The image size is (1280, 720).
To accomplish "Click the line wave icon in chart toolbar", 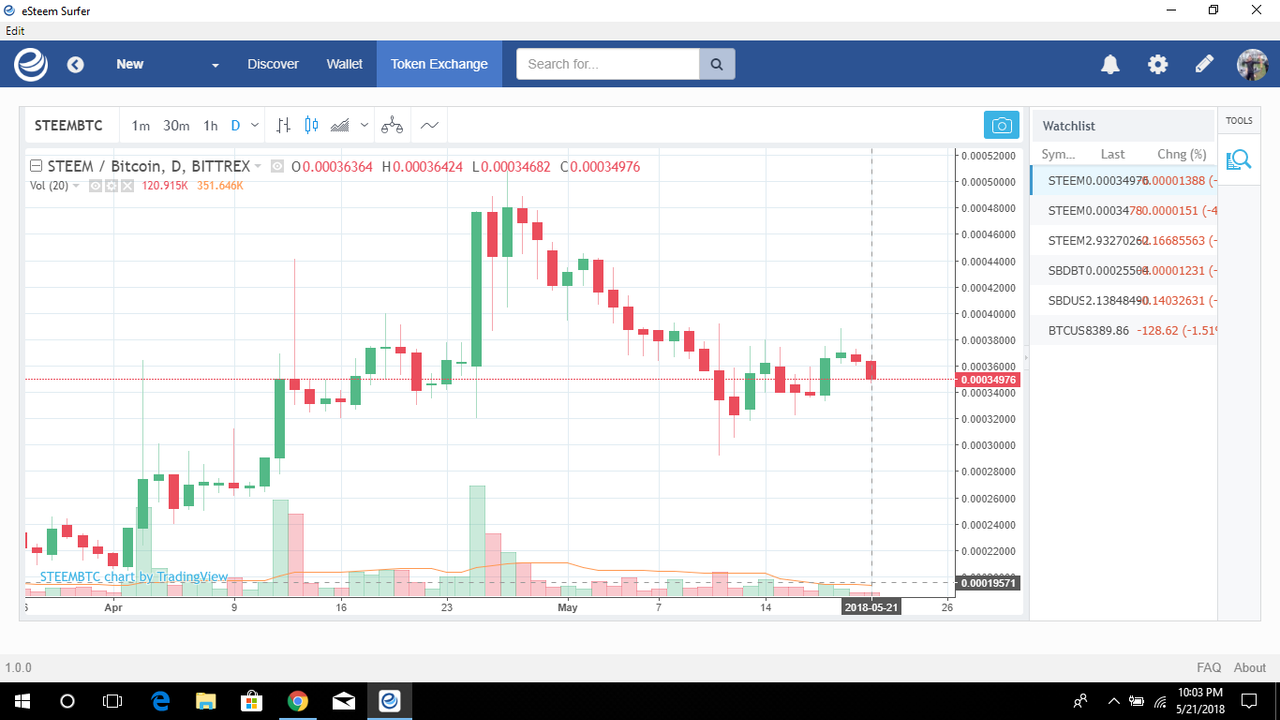I will tap(430, 126).
